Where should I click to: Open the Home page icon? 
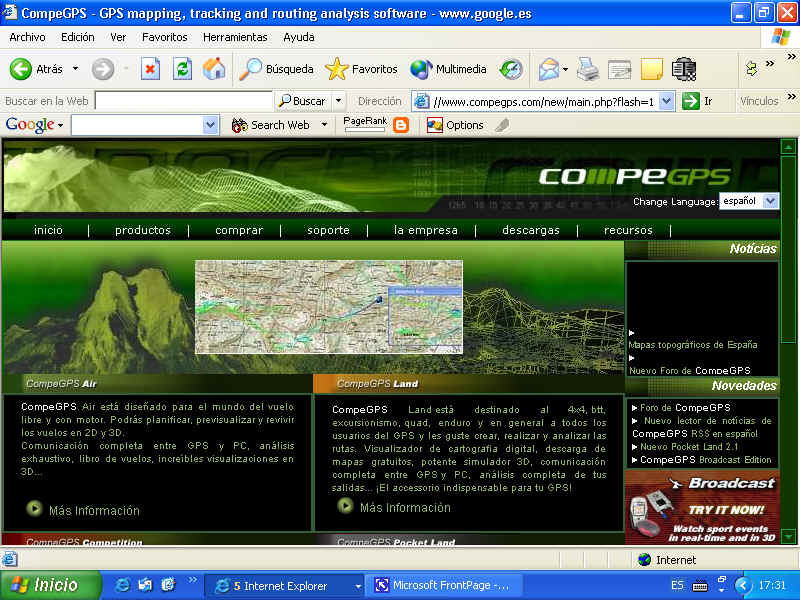pos(214,69)
